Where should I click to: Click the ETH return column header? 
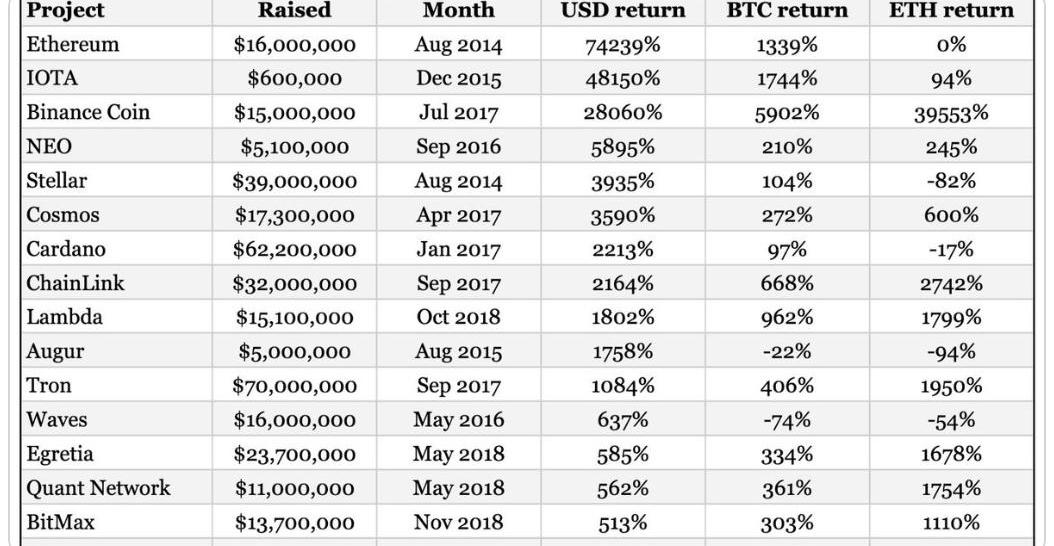(x=950, y=11)
